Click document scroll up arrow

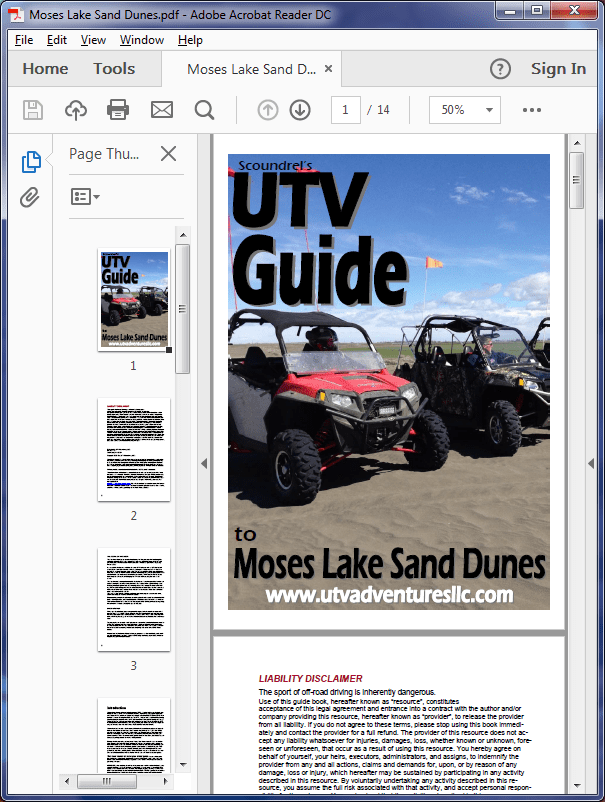577,143
